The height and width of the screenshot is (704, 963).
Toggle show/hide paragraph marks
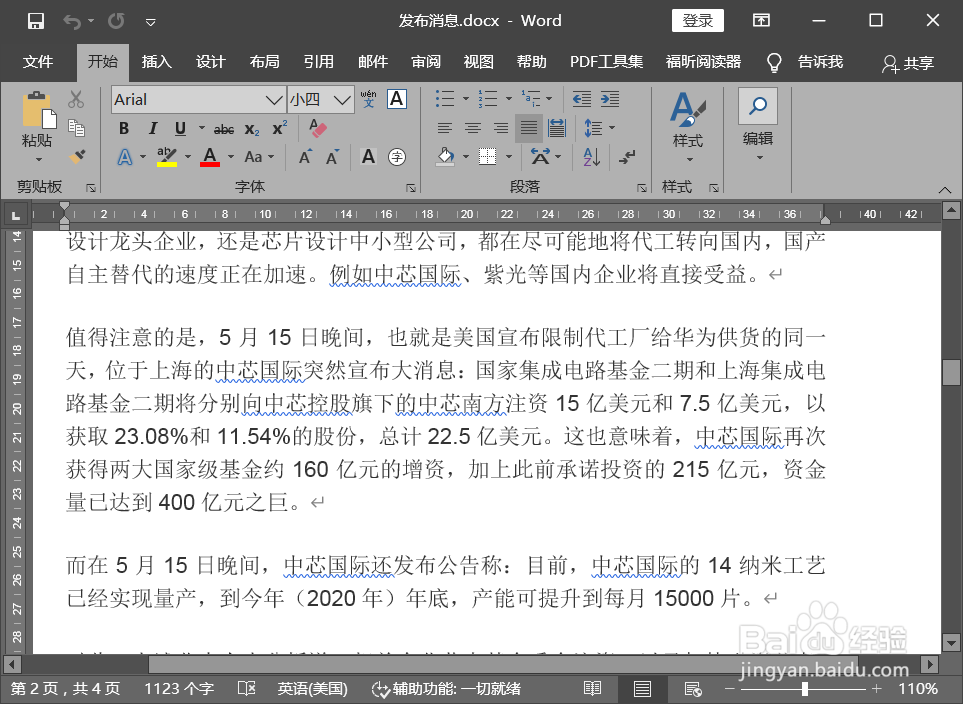click(627, 157)
